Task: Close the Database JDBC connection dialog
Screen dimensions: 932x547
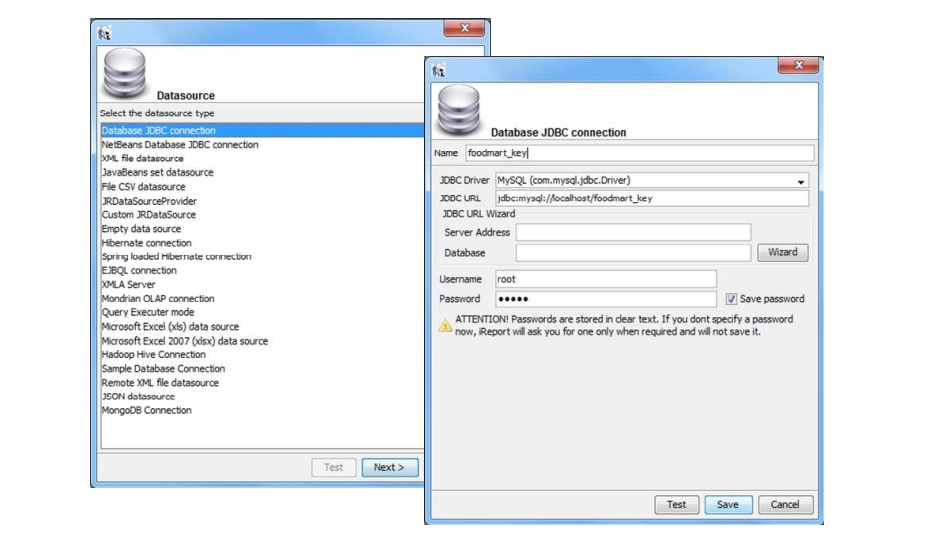Action: point(798,65)
